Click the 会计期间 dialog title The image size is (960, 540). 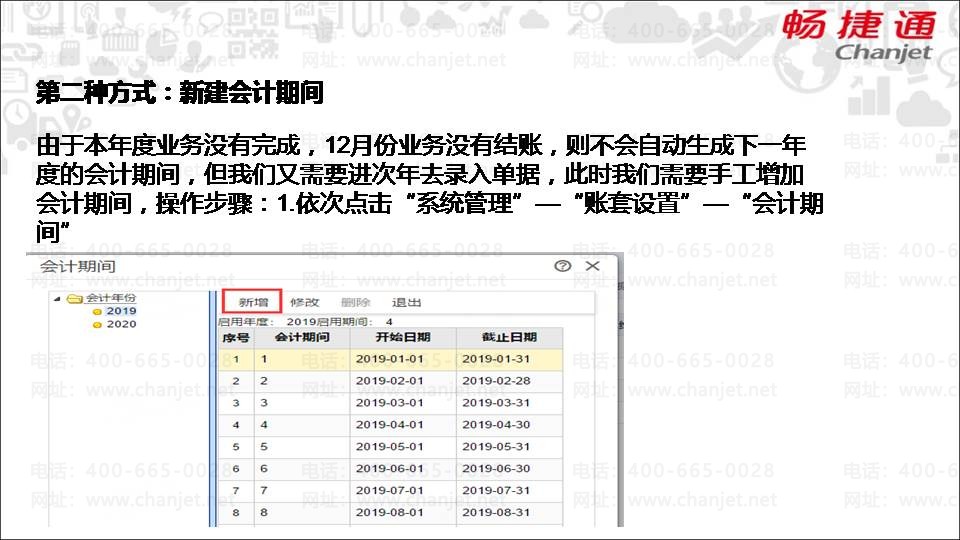[x=78, y=266]
